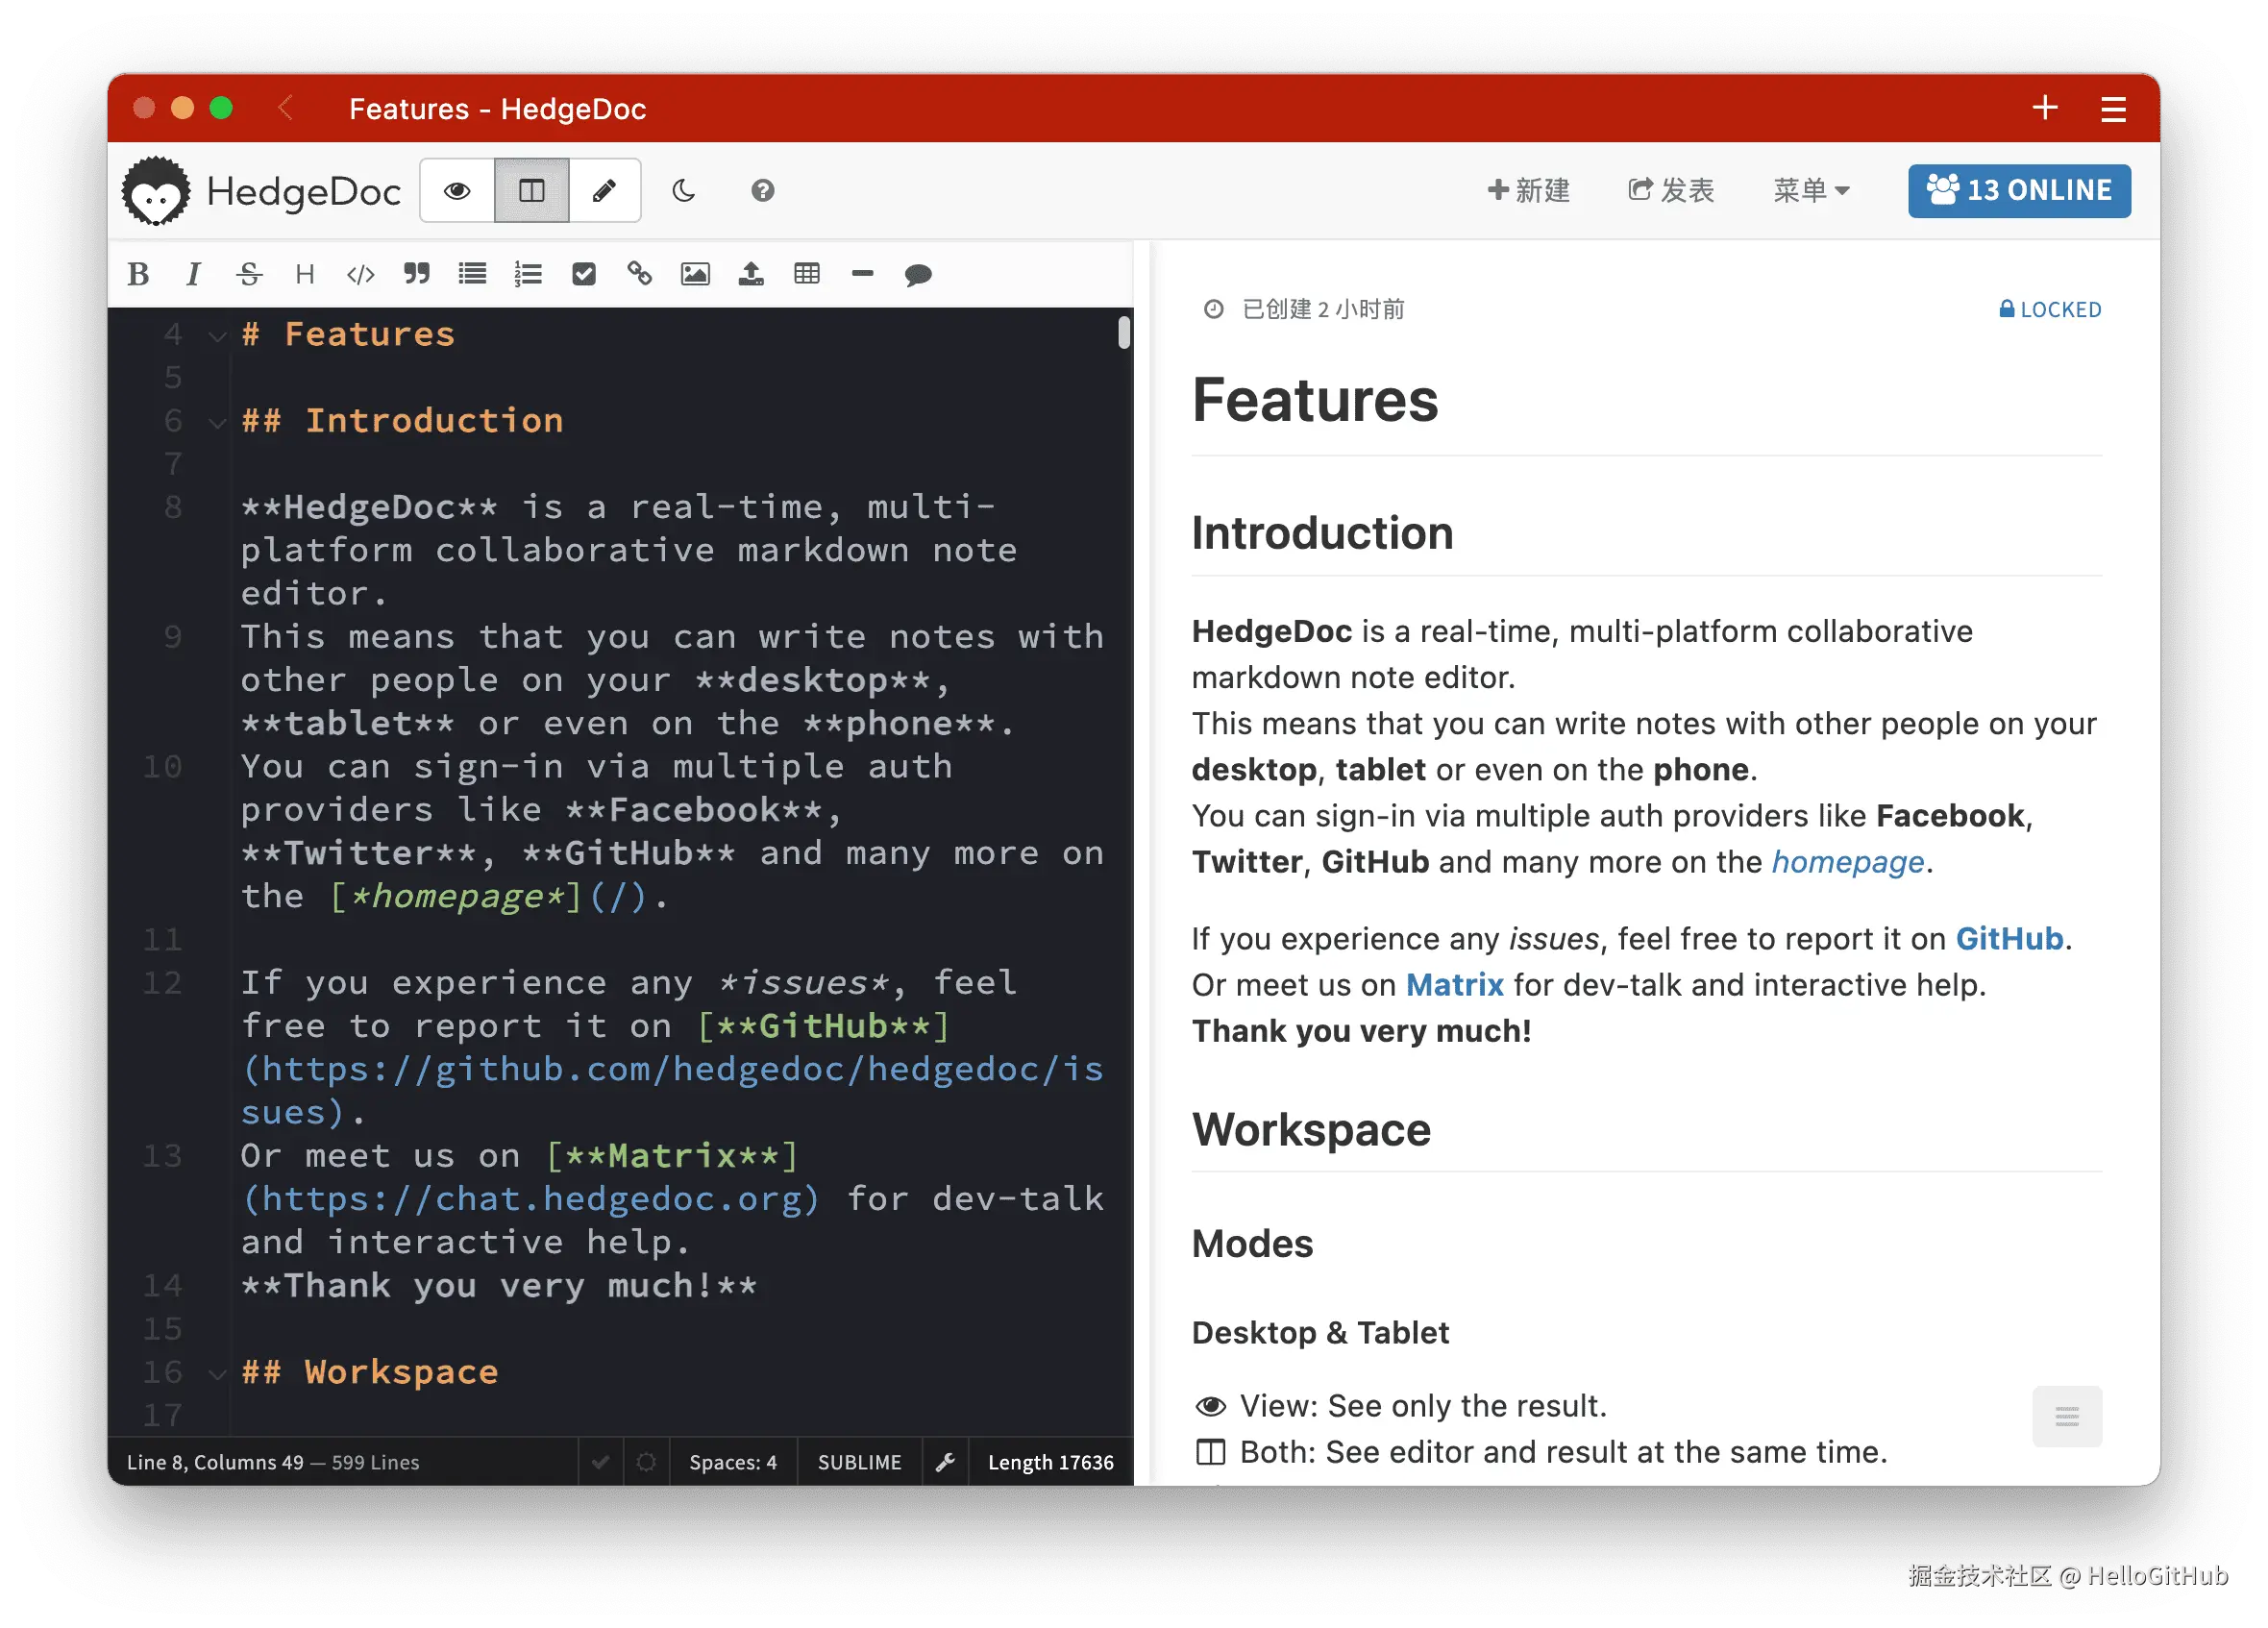Open the help question mark icon

pos(763,190)
